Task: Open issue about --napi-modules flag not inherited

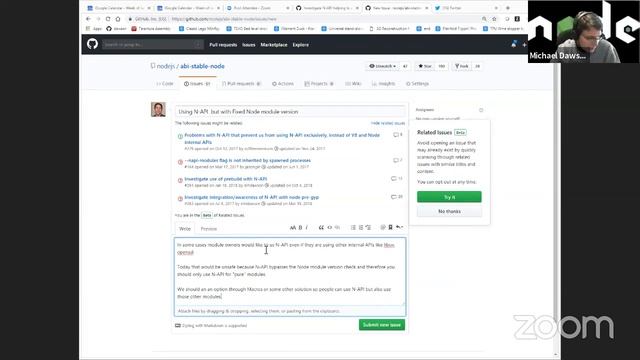Action: click(247, 160)
